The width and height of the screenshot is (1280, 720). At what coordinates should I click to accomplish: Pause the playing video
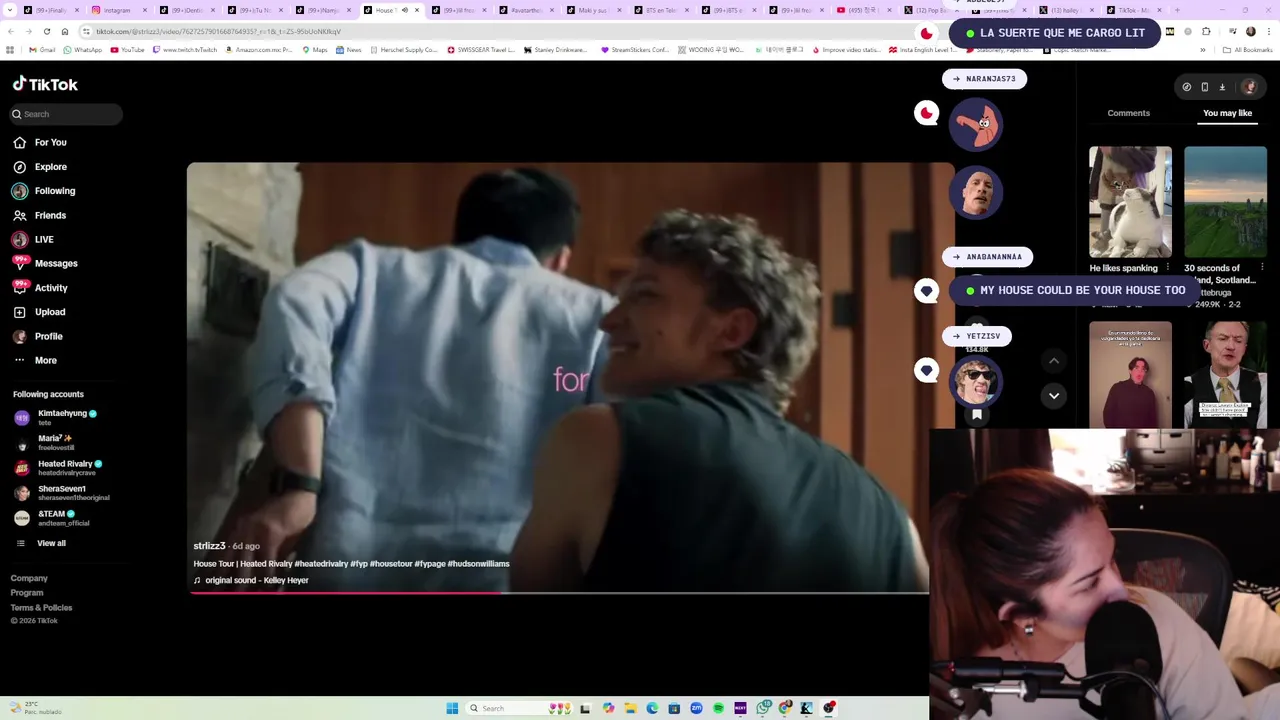point(570,378)
